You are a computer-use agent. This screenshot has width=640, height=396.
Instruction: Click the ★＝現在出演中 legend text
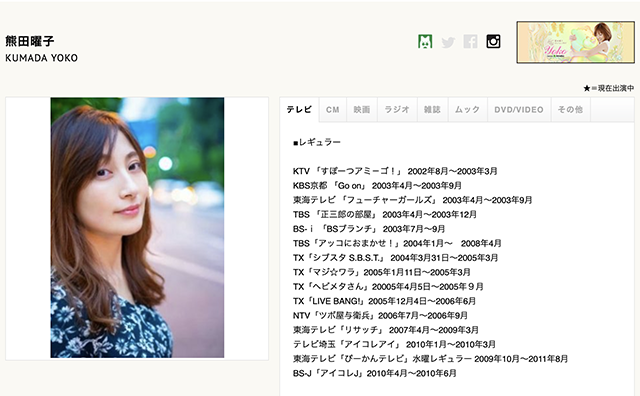[x=609, y=88]
